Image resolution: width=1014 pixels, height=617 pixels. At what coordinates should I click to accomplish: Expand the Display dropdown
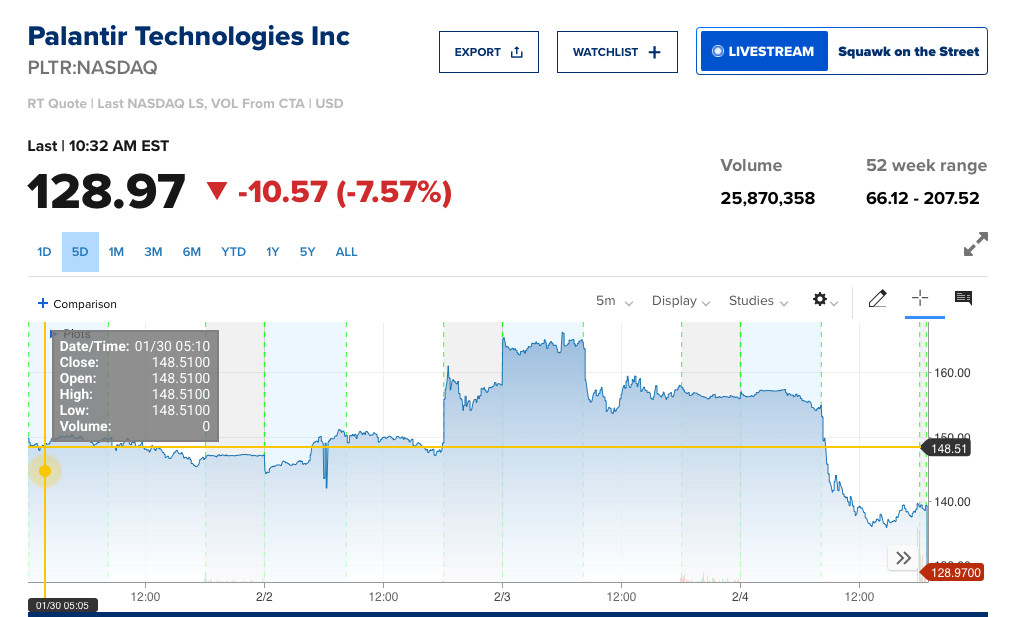(680, 301)
